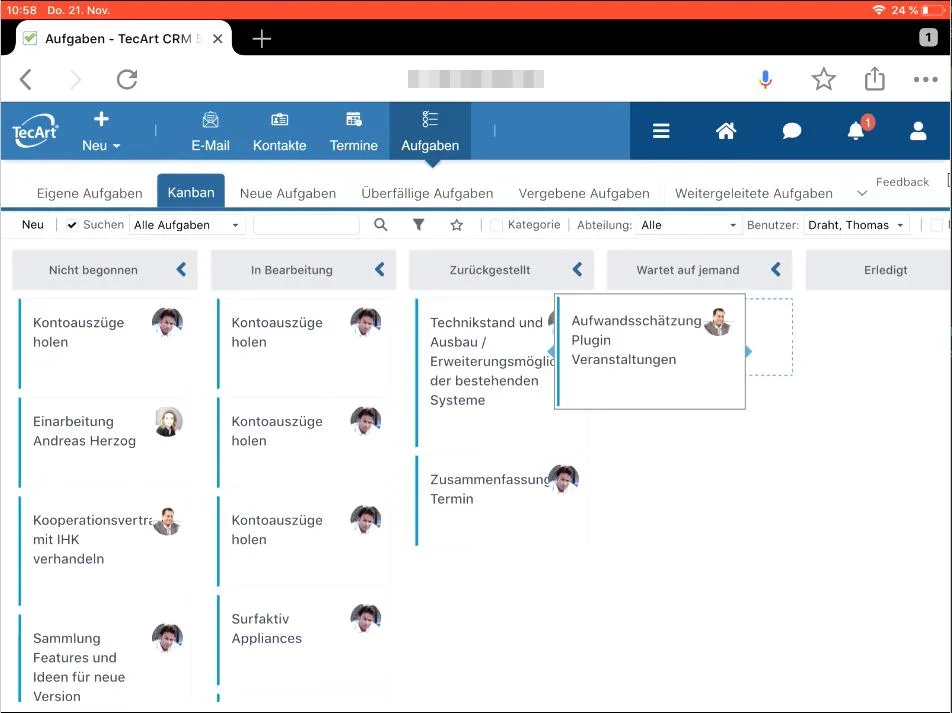Open notifications bell with badge
This screenshot has height=713, width=952.
(857, 130)
